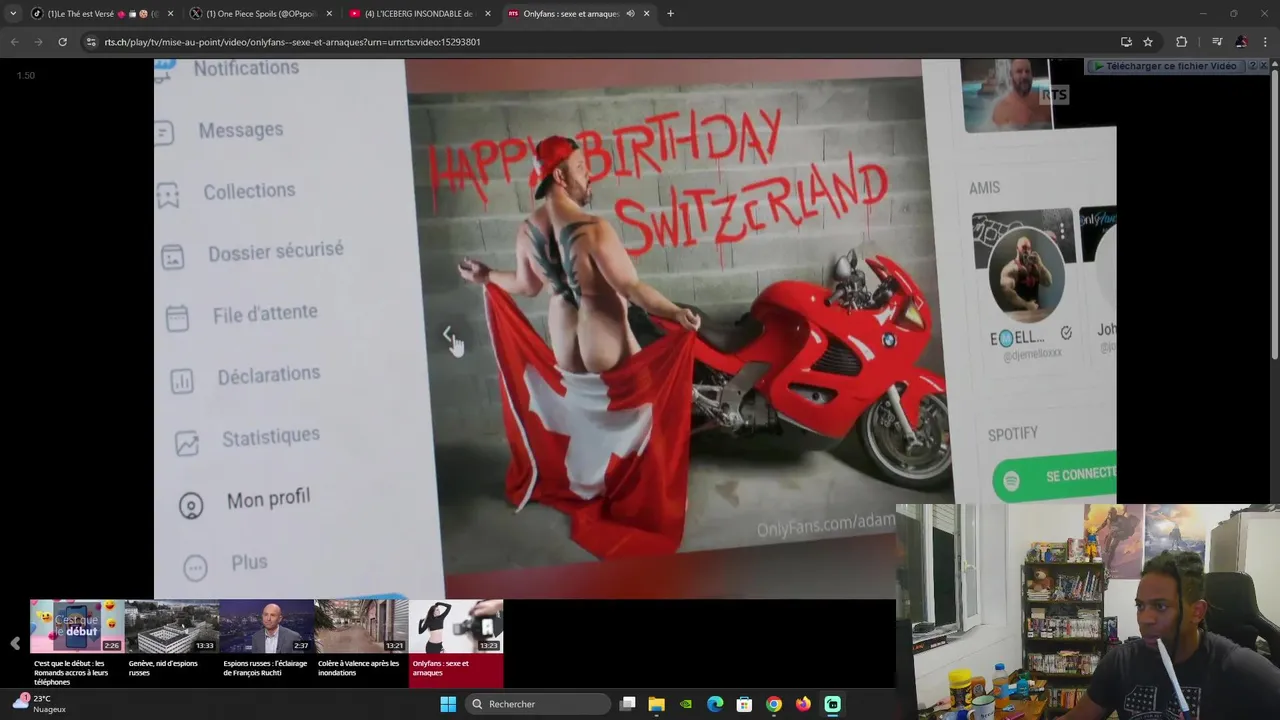1280x720 pixels.
Task: Launch Microsoft Edge from the taskbar
Action: [x=715, y=704]
